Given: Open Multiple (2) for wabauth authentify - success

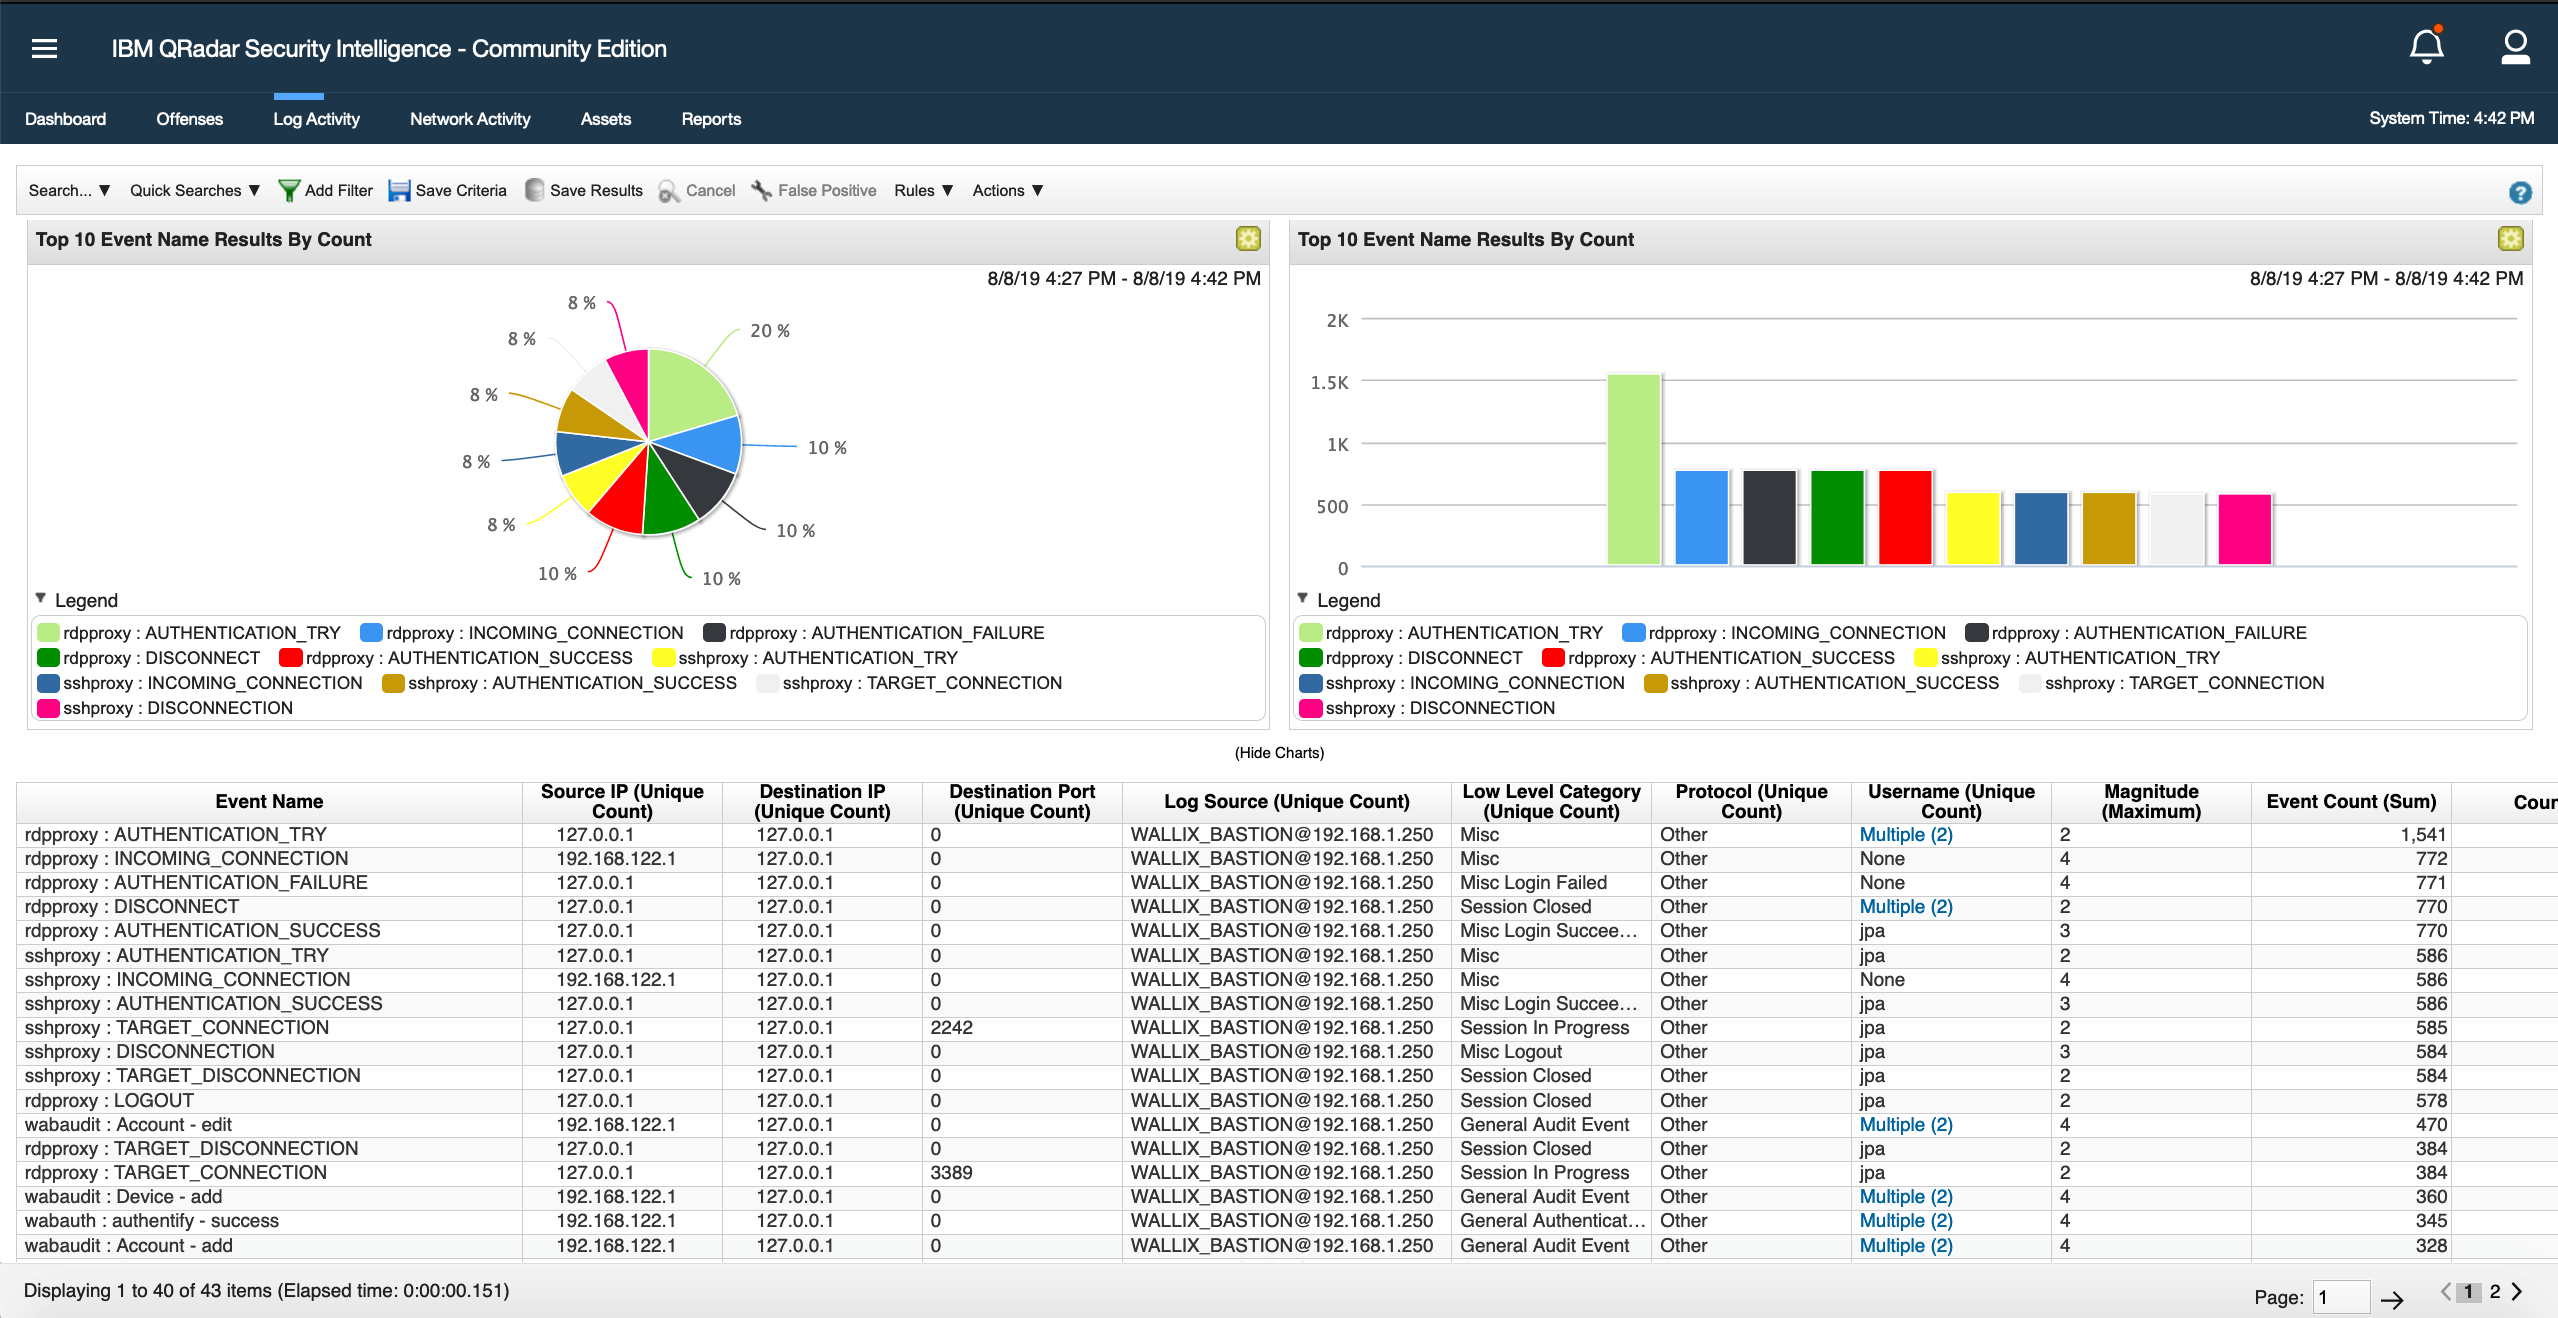Looking at the screenshot, I should pyautogui.click(x=1906, y=1220).
